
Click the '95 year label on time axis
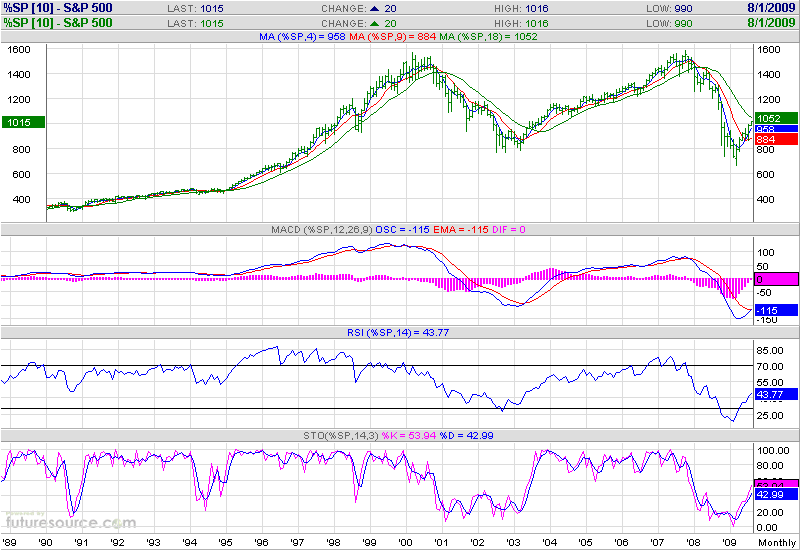click(225, 542)
